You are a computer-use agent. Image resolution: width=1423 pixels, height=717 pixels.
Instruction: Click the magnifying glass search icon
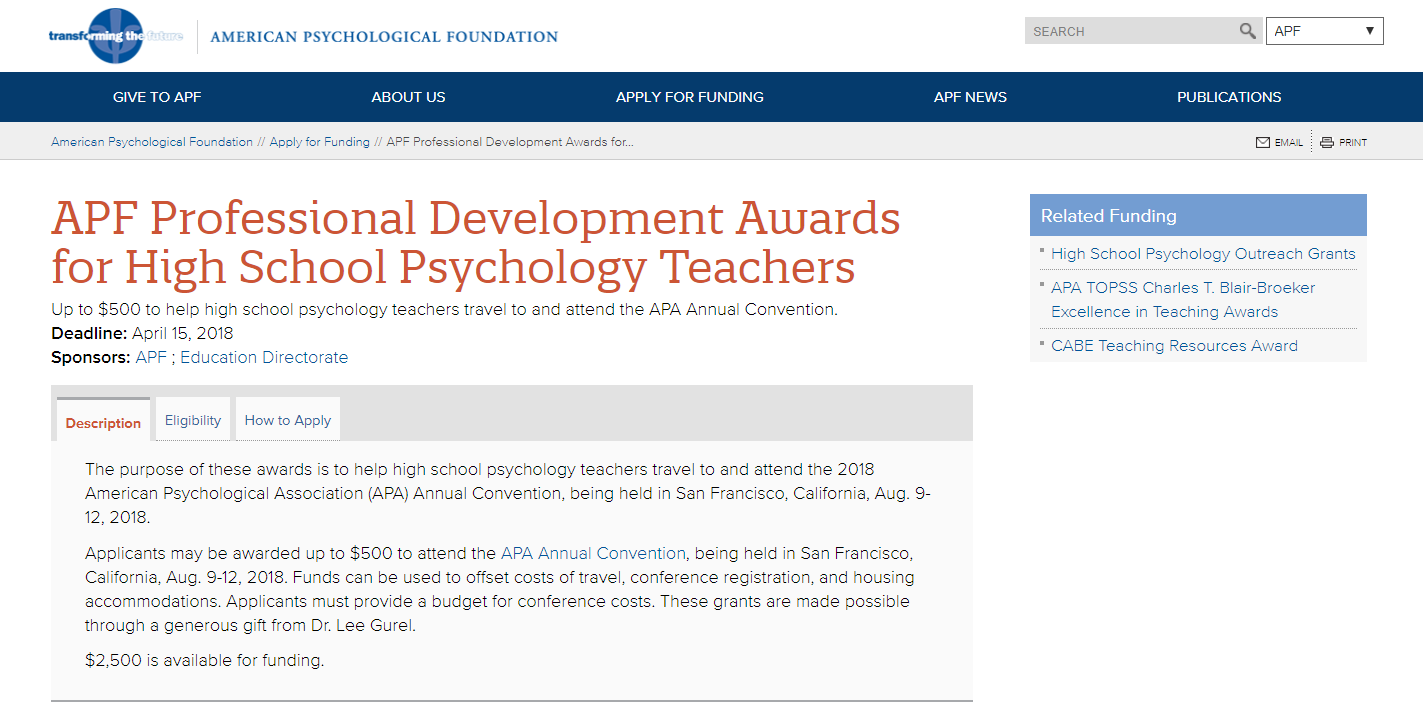tap(1247, 30)
